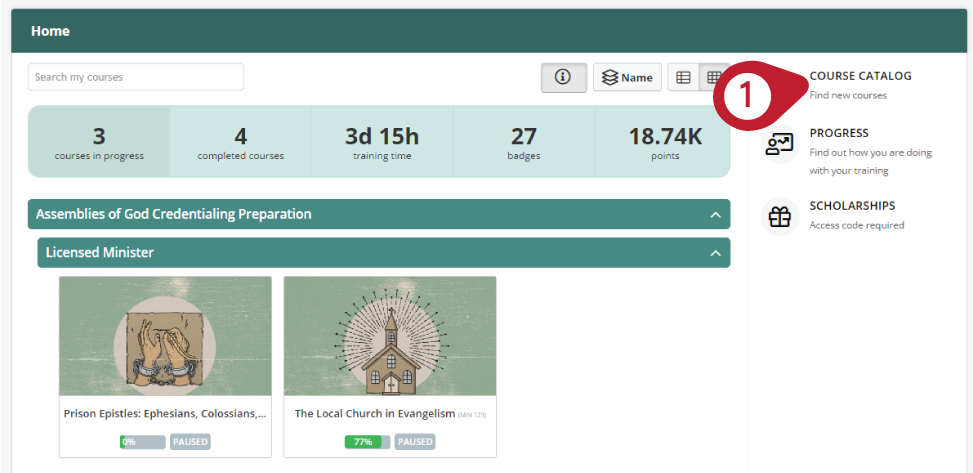Screen dimensions: 973x473
Task: Click PAUSED badge on Prison Epistles course
Action: [190, 442]
